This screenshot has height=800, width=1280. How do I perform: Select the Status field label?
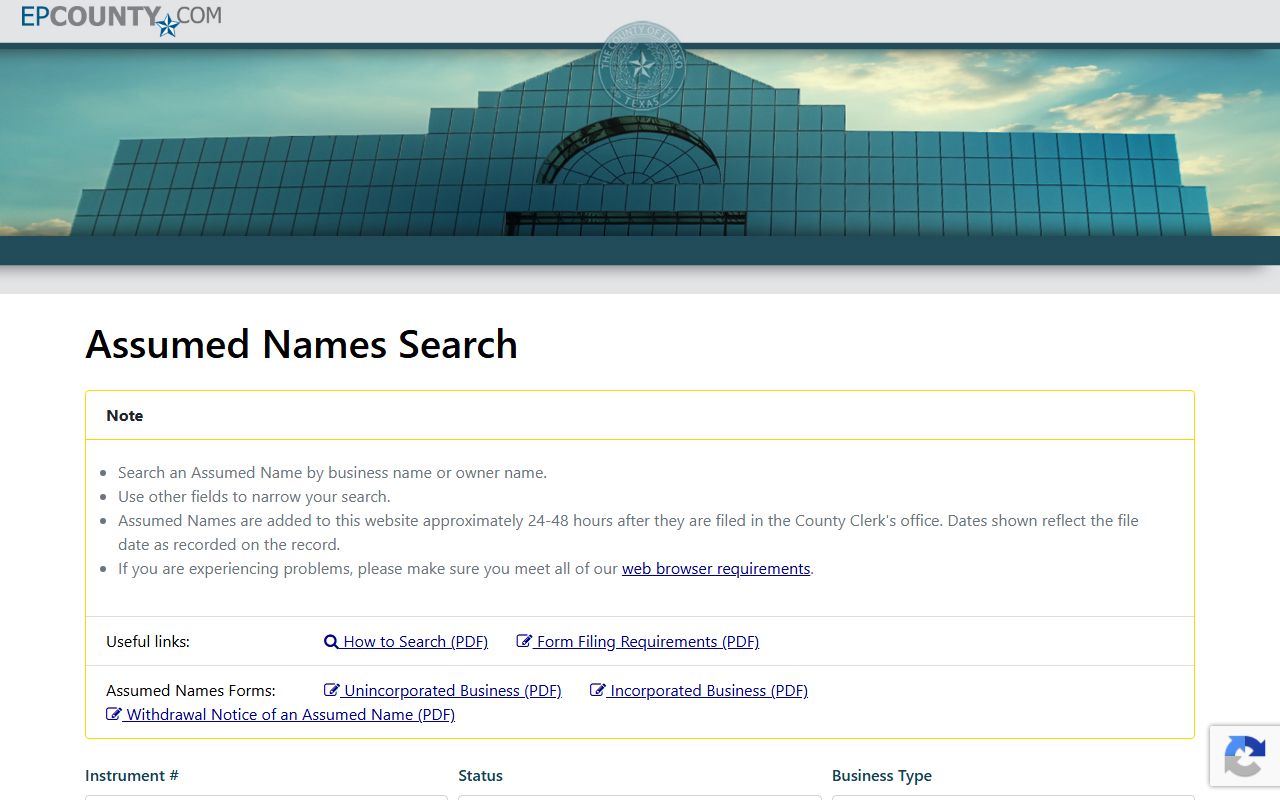pyautogui.click(x=481, y=776)
